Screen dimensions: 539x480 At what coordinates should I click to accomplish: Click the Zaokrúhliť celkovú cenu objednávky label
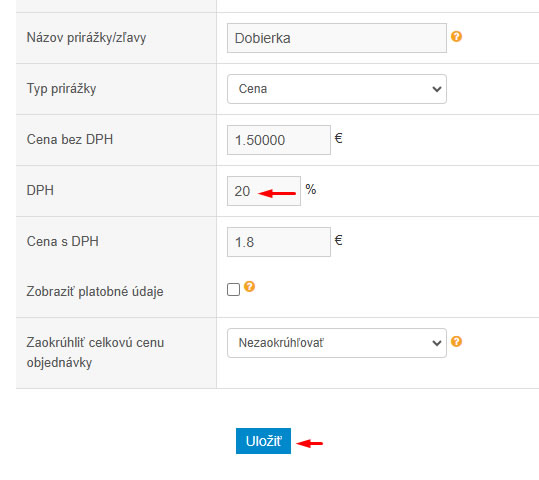95,352
